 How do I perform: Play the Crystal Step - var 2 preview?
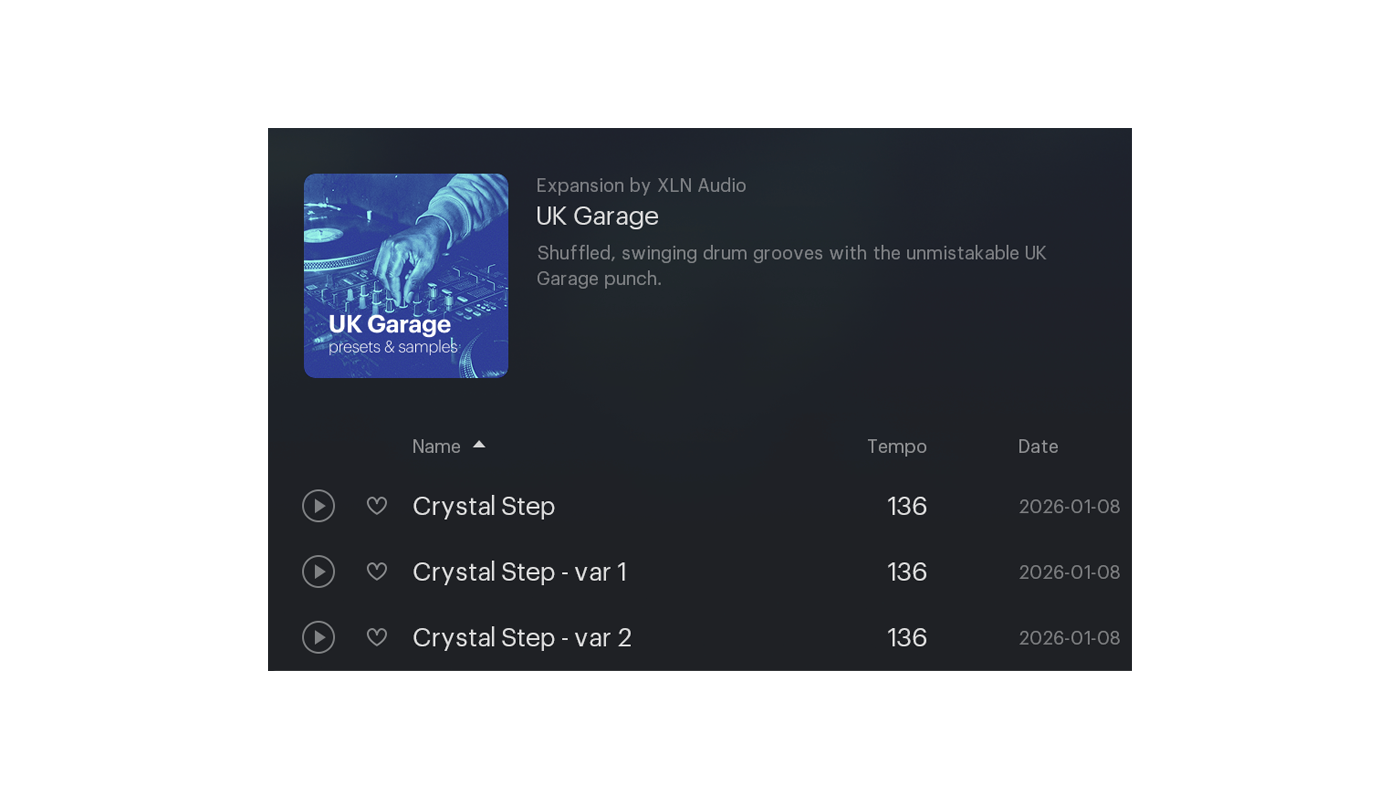(x=318, y=637)
